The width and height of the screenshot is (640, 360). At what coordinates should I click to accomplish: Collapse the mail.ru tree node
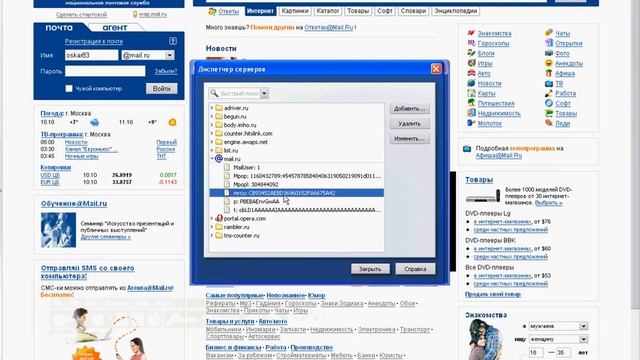[212, 159]
